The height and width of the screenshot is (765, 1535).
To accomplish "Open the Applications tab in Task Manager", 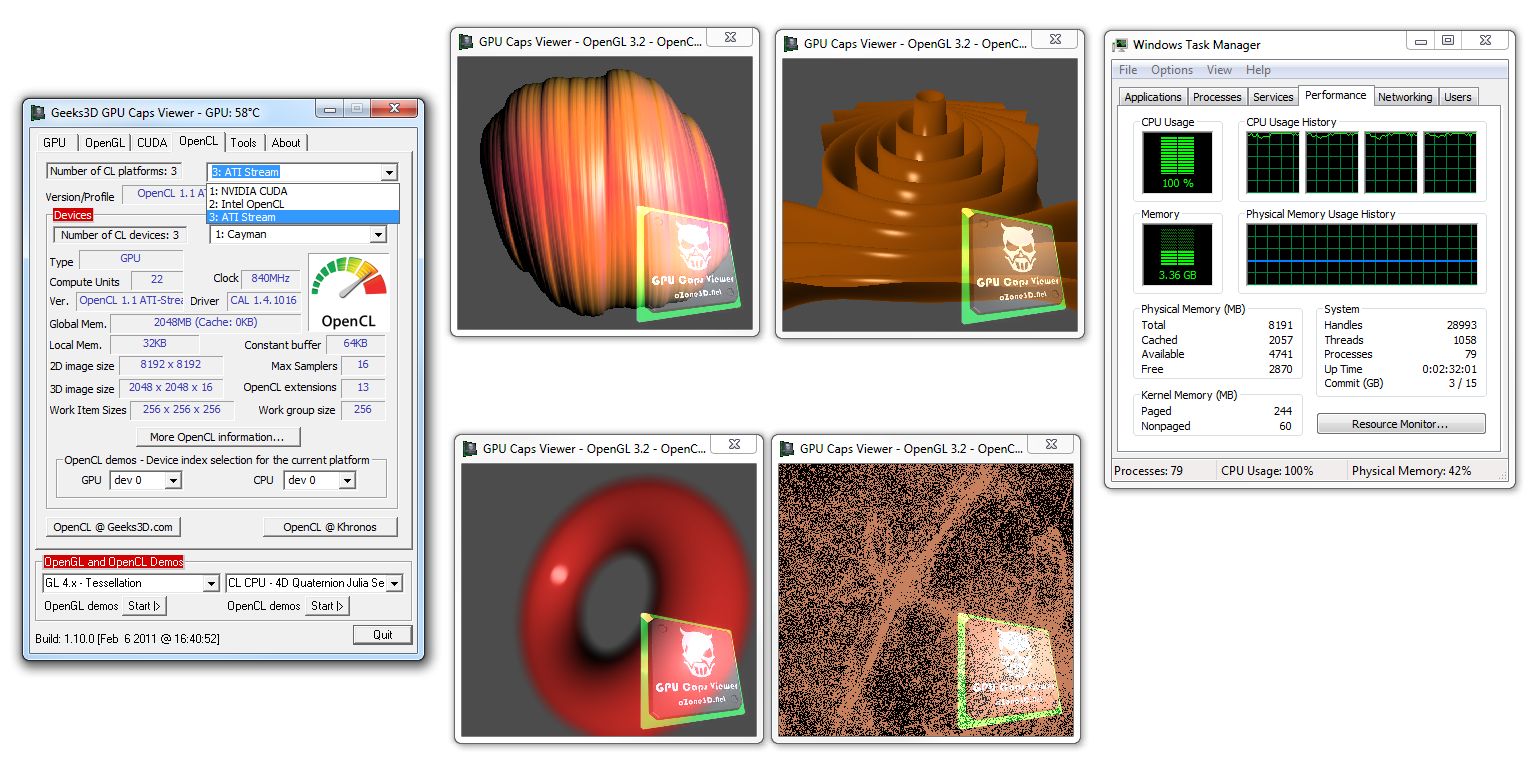I will click(x=1153, y=97).
